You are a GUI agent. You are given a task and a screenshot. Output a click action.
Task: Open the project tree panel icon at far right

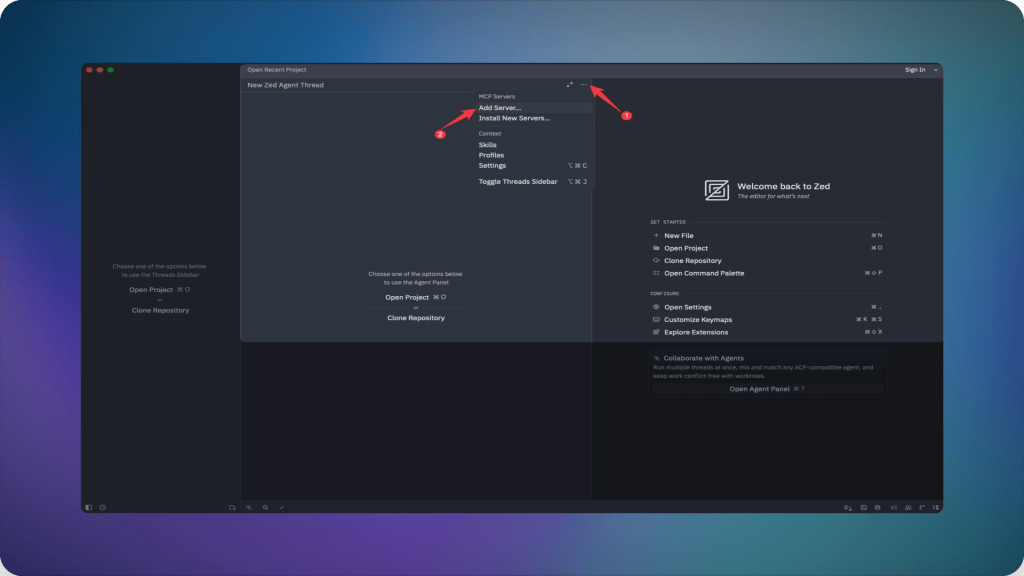coord(936,507)
